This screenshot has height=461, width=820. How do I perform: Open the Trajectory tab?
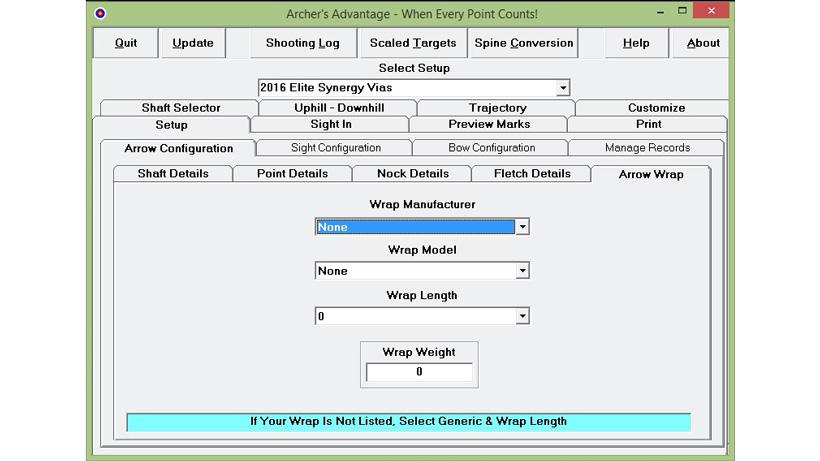[497, 108]
